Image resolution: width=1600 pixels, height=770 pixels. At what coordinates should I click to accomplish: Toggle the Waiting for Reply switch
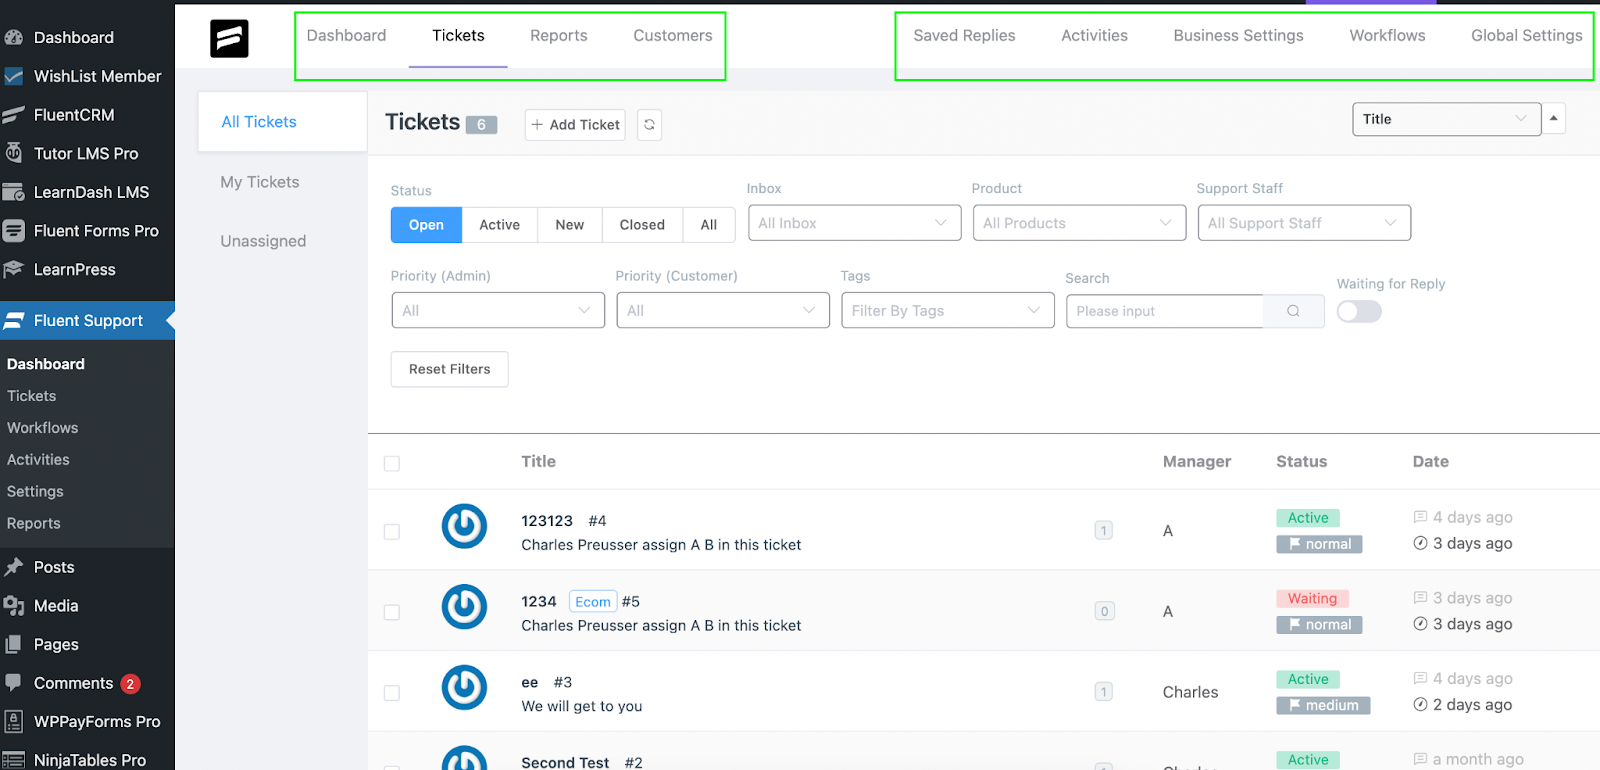click(1359, 312)
